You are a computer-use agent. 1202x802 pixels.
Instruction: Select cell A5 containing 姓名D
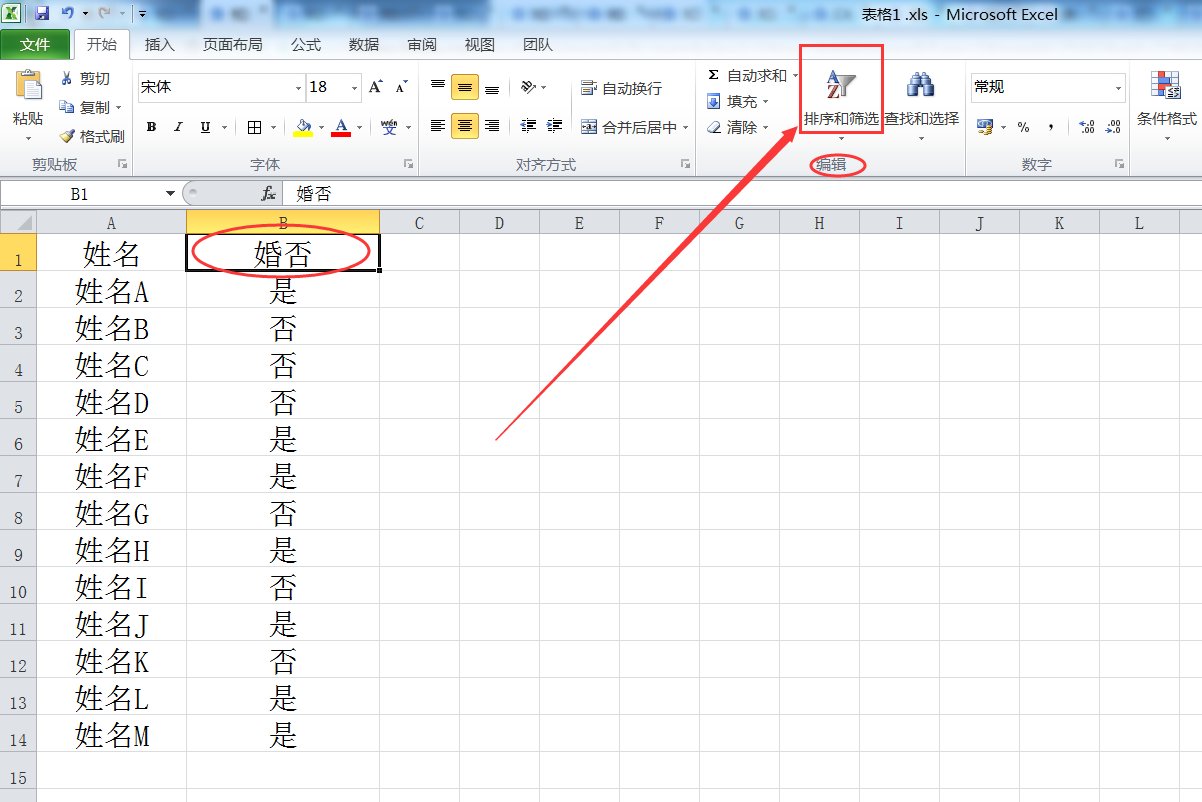click(111, 402)
